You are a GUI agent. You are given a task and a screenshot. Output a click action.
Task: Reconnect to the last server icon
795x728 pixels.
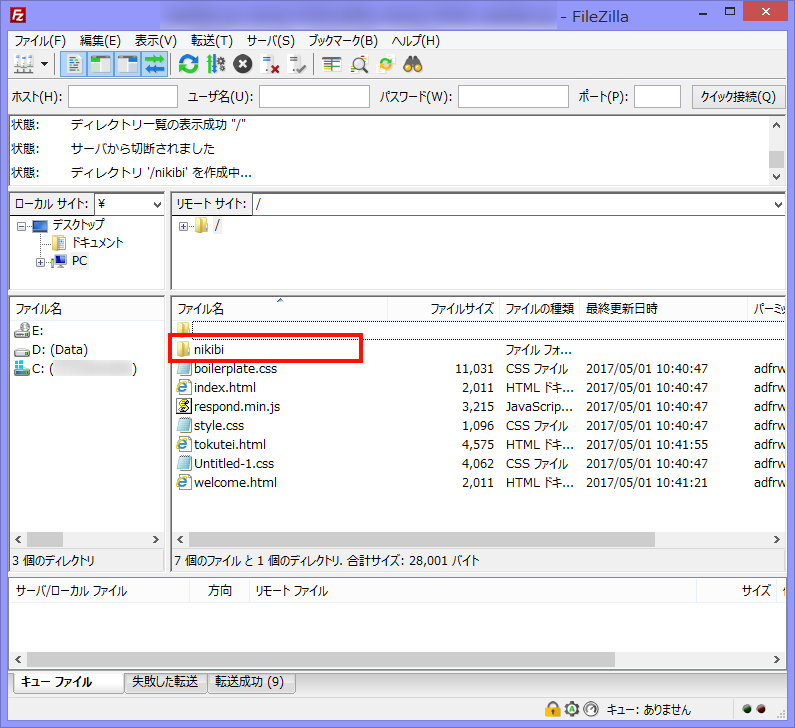tap(297, 64)
